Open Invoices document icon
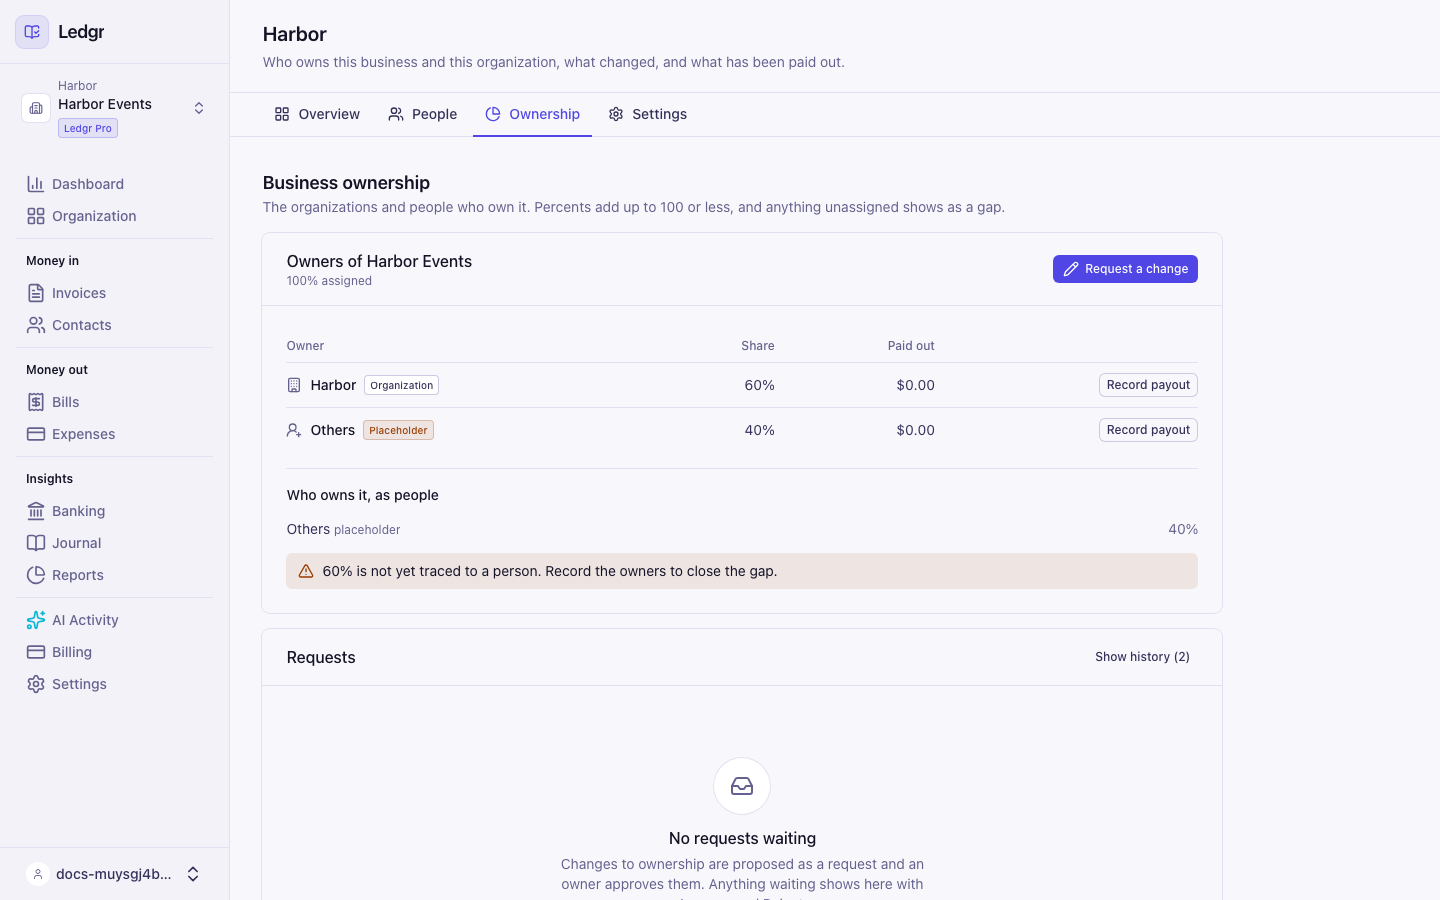This screenshot has height=900, width=1440. click(x=36, y=293)
